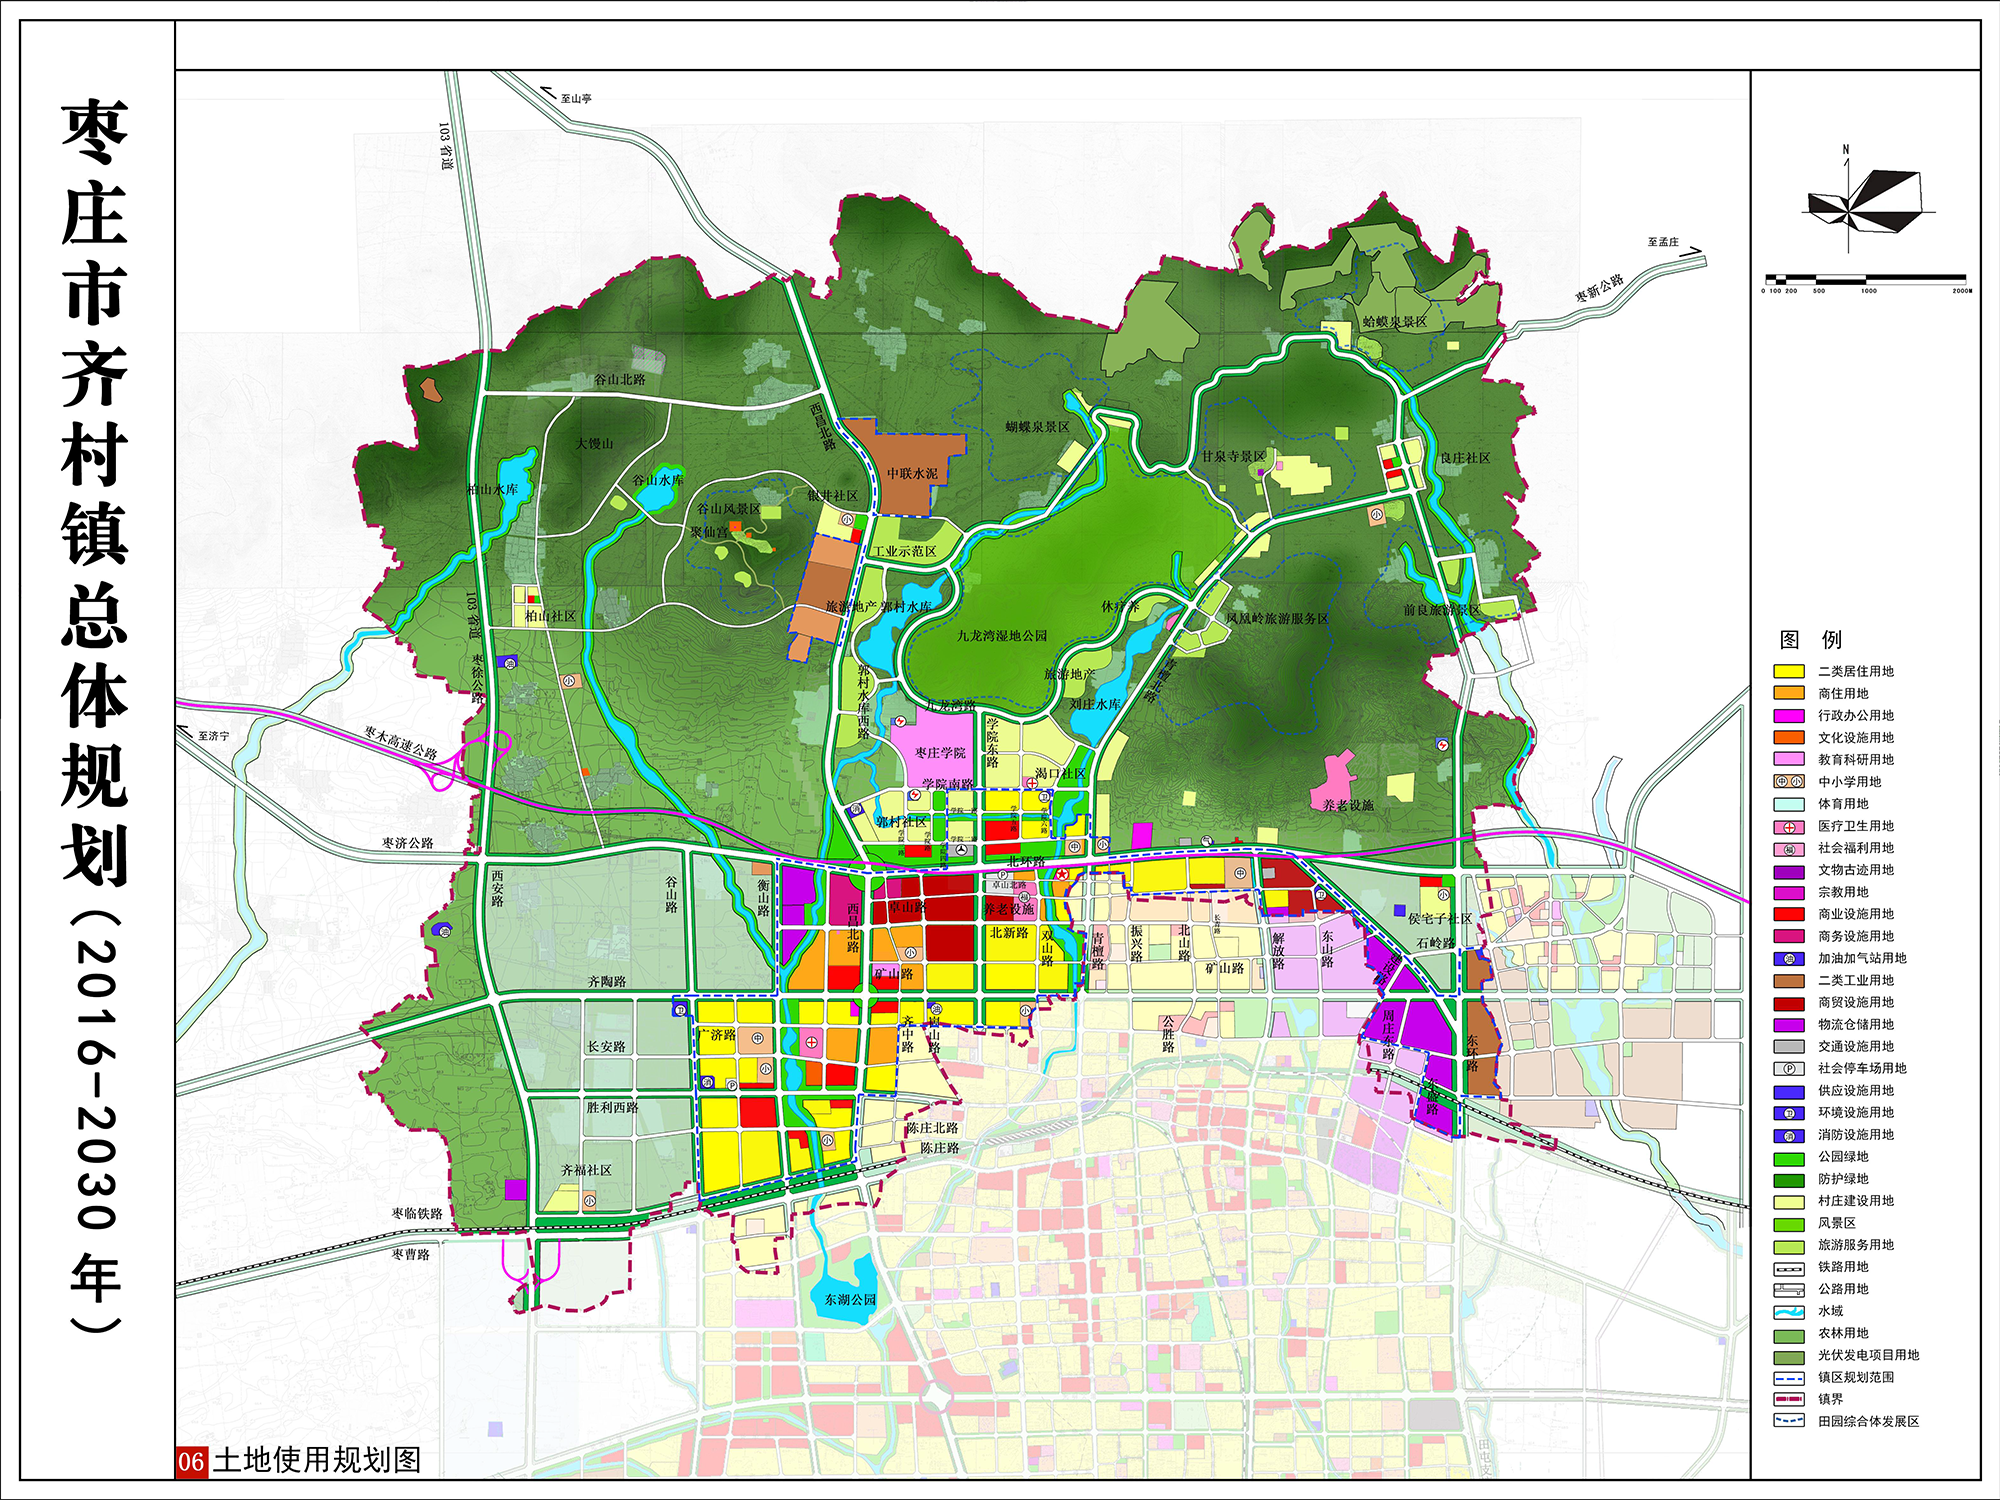Viewport: 2000px width, 1500px height.
Task: Click the 消防设施用地 legend symbol
Action: click(x=1789, y=1135)
